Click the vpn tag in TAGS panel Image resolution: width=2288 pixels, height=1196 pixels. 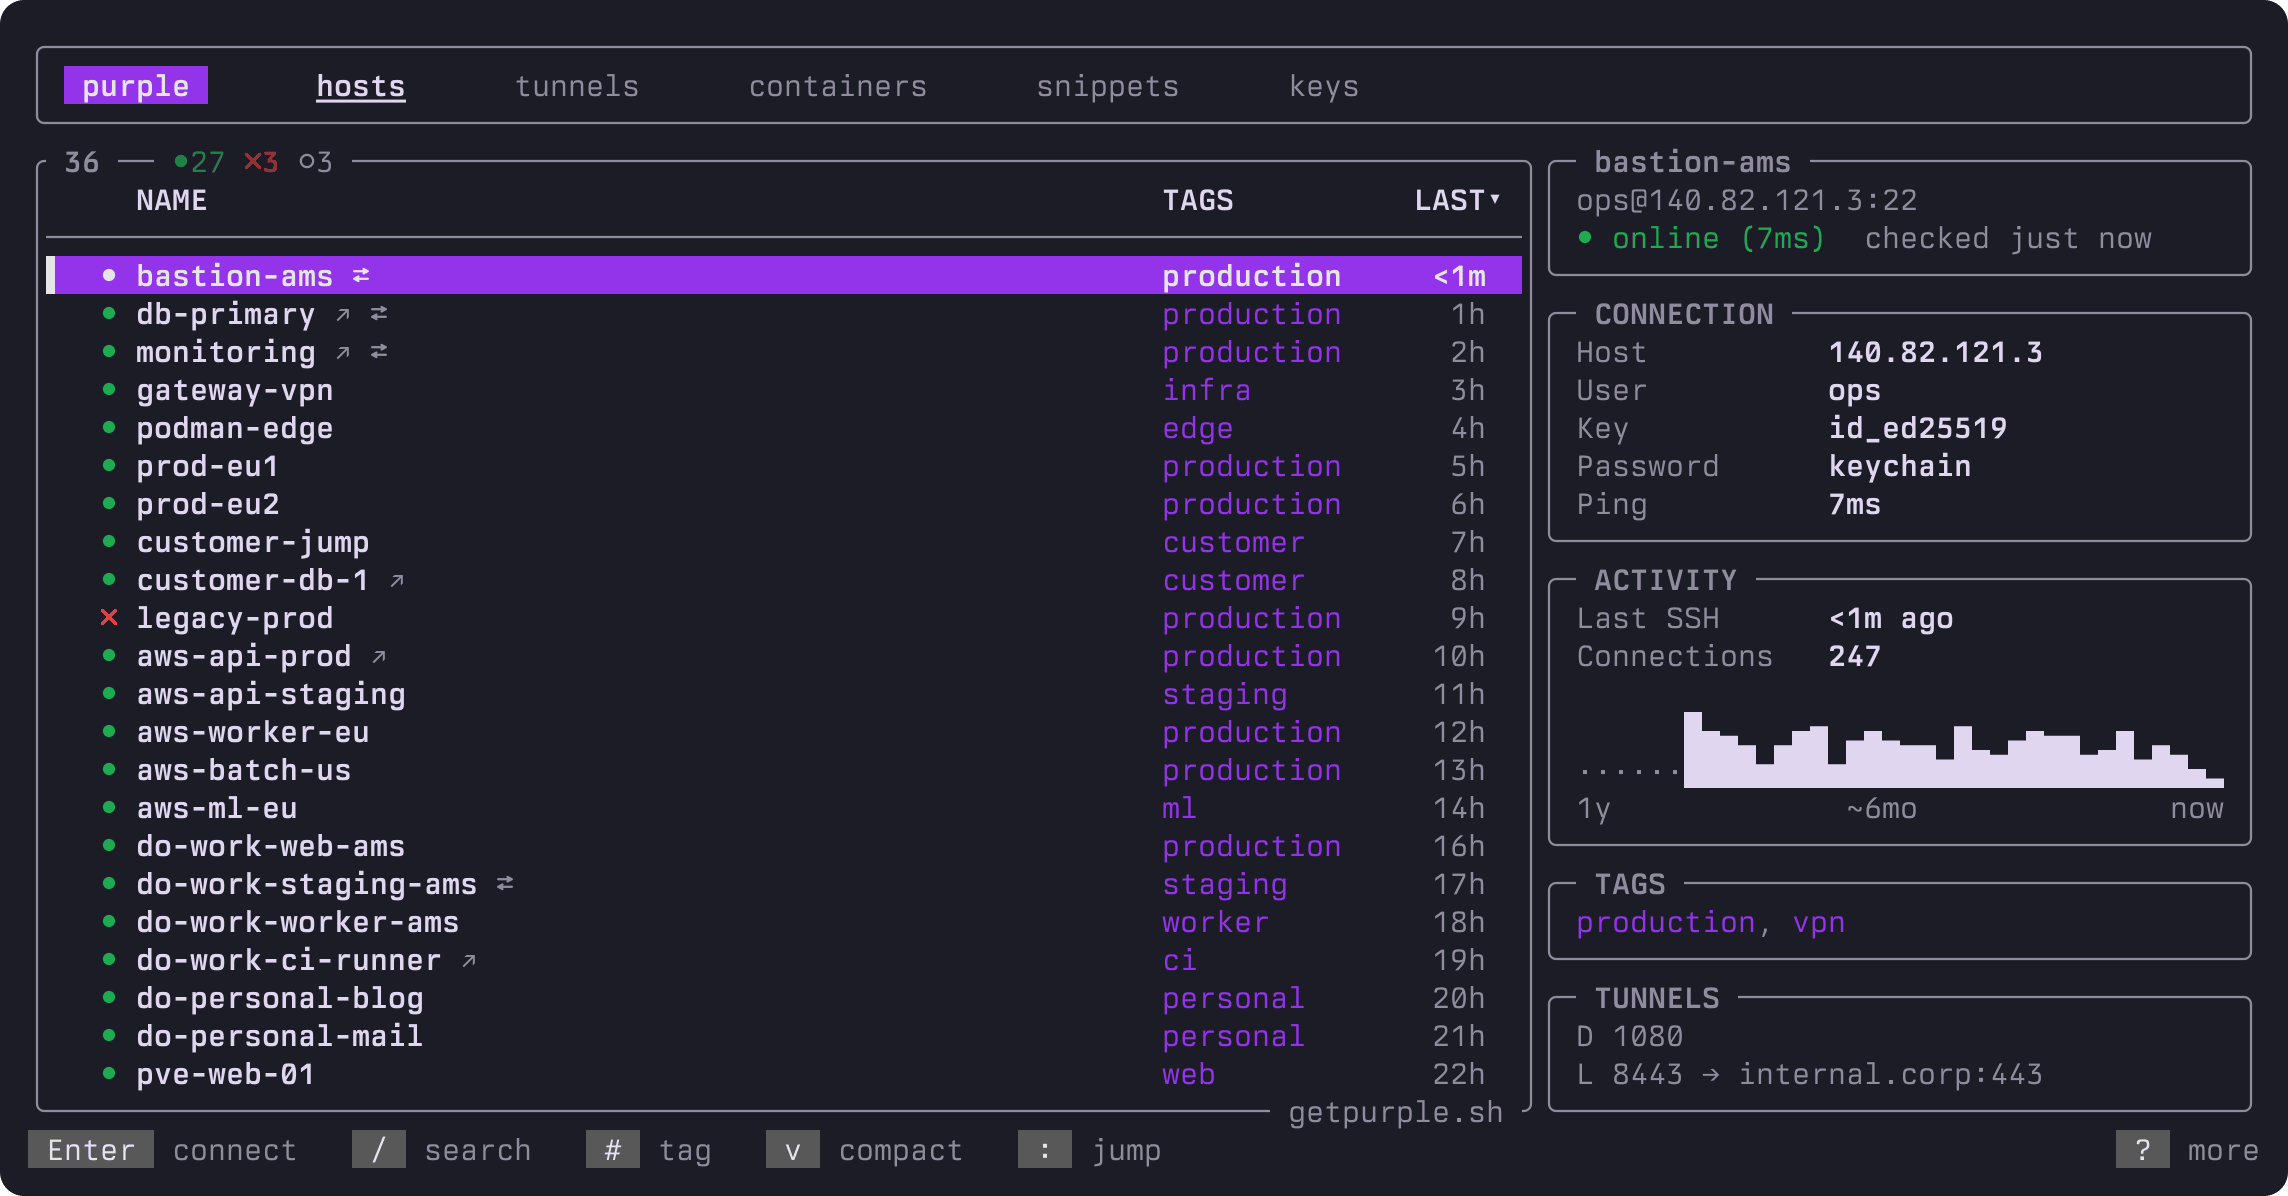pos(1819,922)
